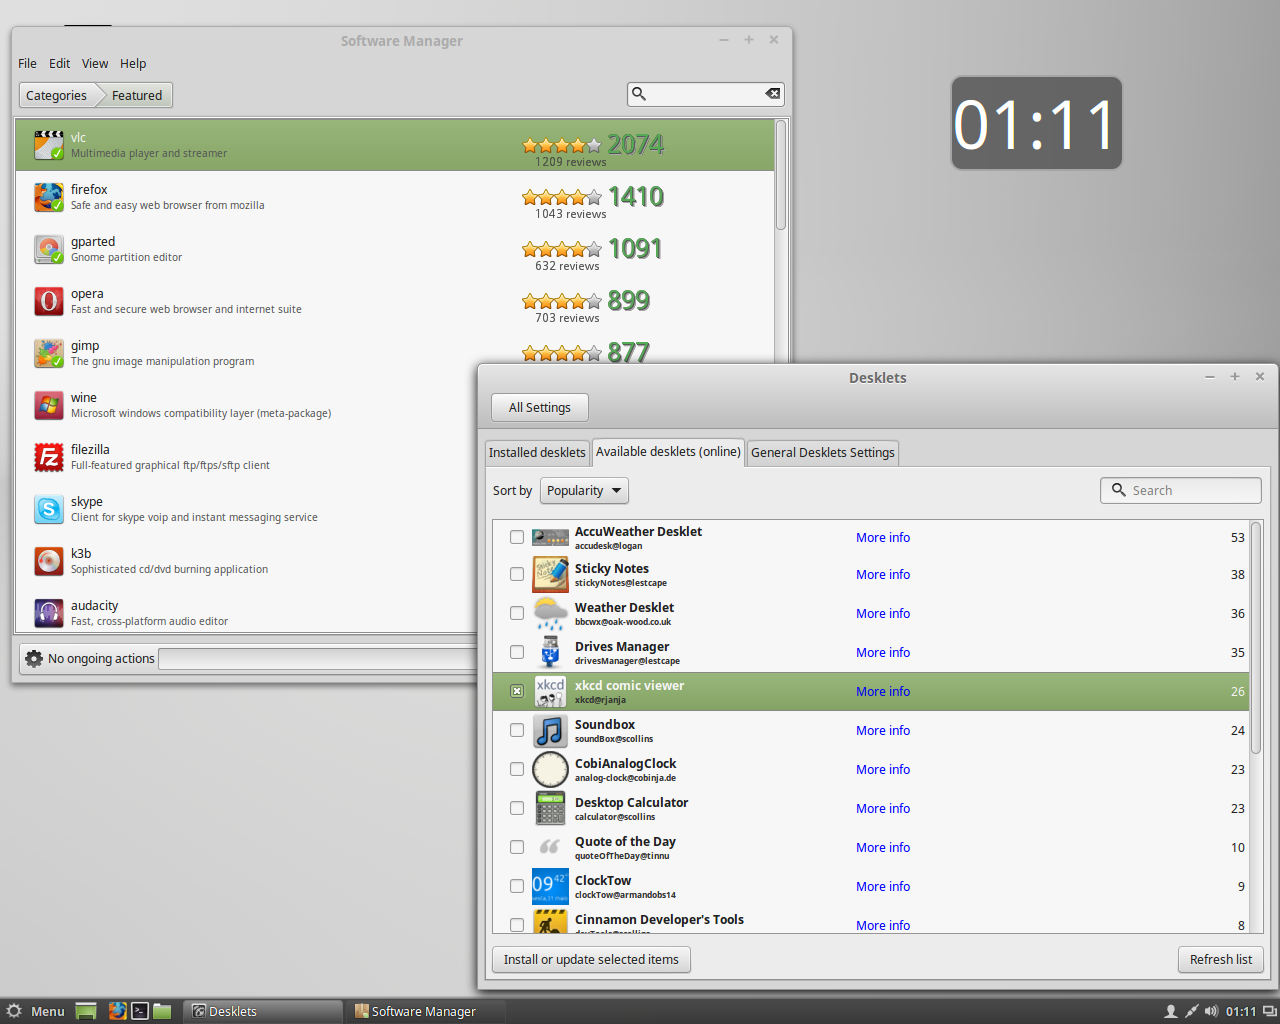
Task: Check the Sticky Notes checkbox
Action: [x=517, y=574]
